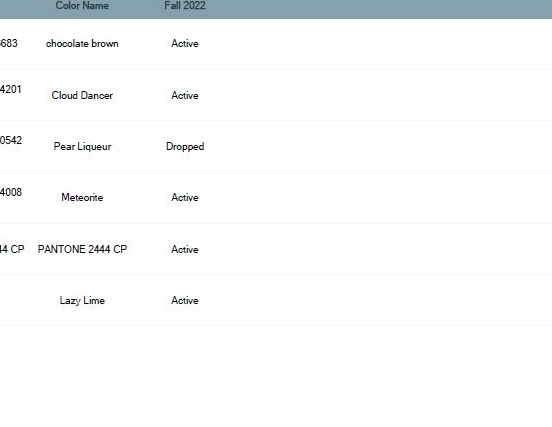Select the Meteorite color name cell
The height and width of the screenshot is (427, 552).
82,197
